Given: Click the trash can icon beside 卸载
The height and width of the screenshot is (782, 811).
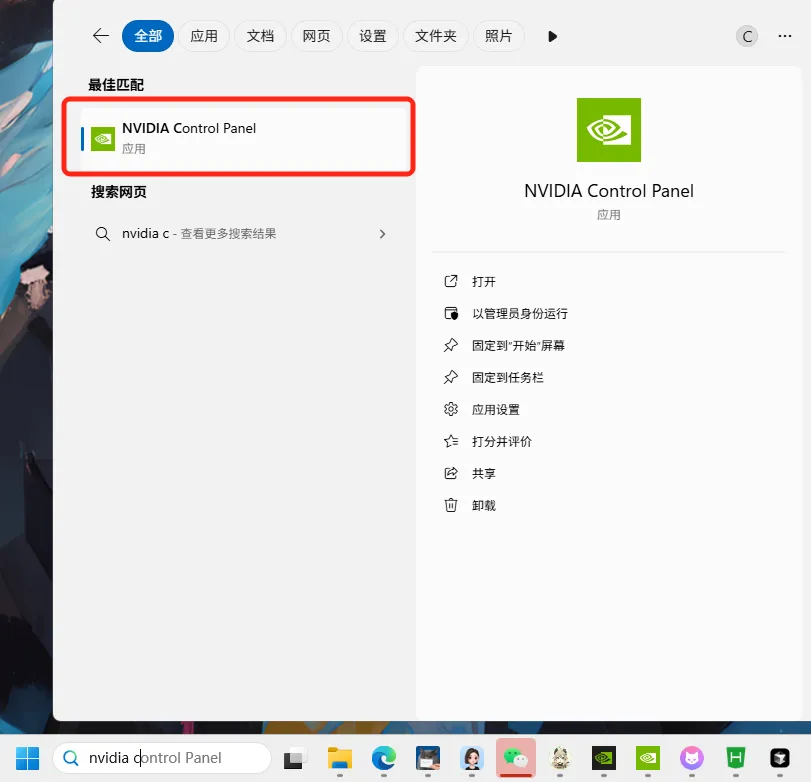Looking at the screenshot, I should (450, 505).
